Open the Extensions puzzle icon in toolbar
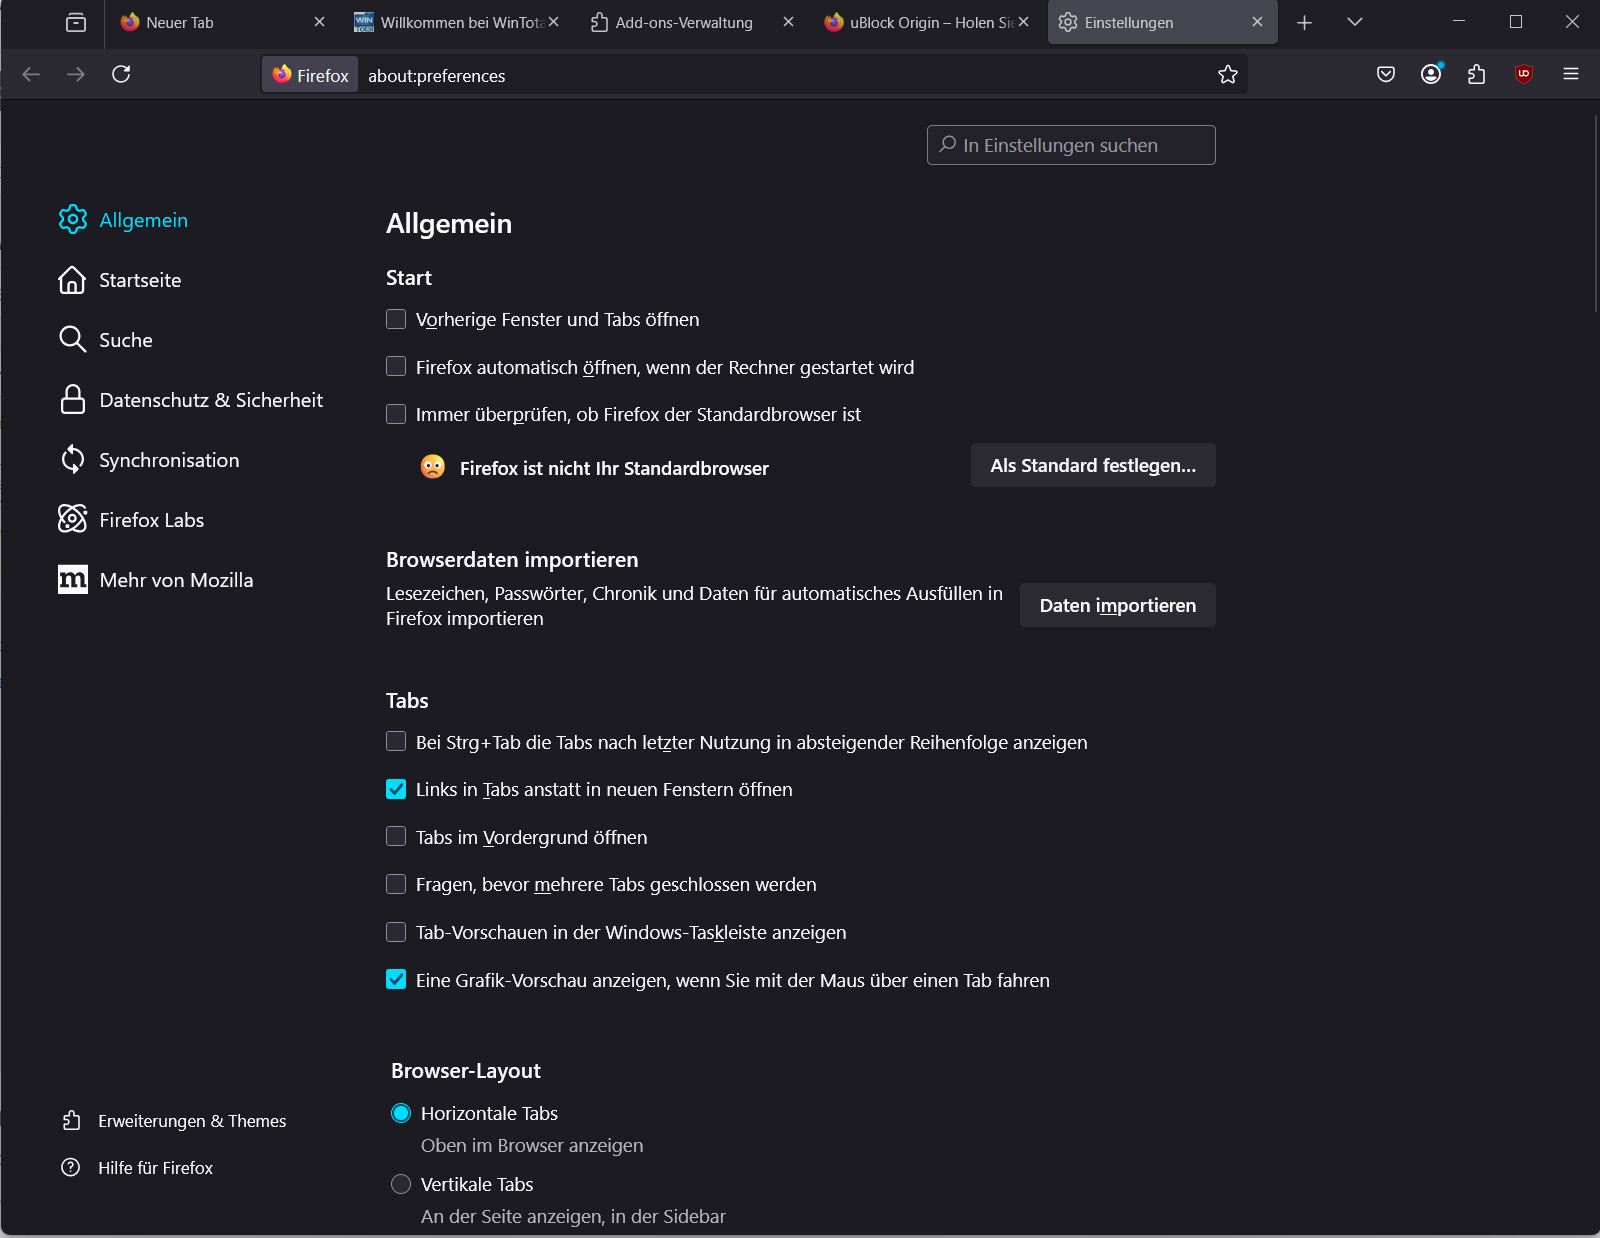The image size is (1600, 1238). [x=1477, y=74]
